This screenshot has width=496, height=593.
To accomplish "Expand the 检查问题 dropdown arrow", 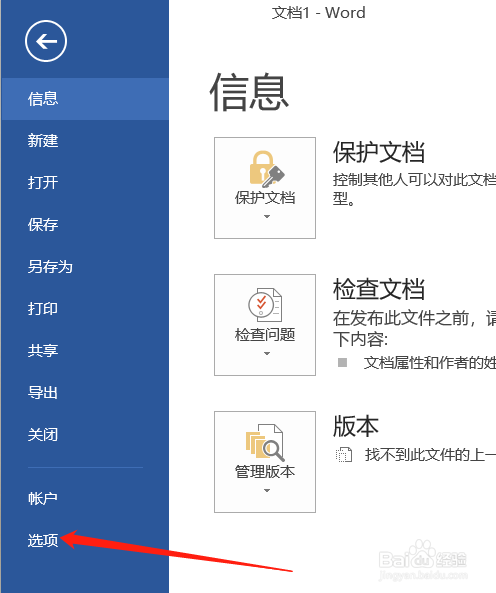I will (267, 354).
